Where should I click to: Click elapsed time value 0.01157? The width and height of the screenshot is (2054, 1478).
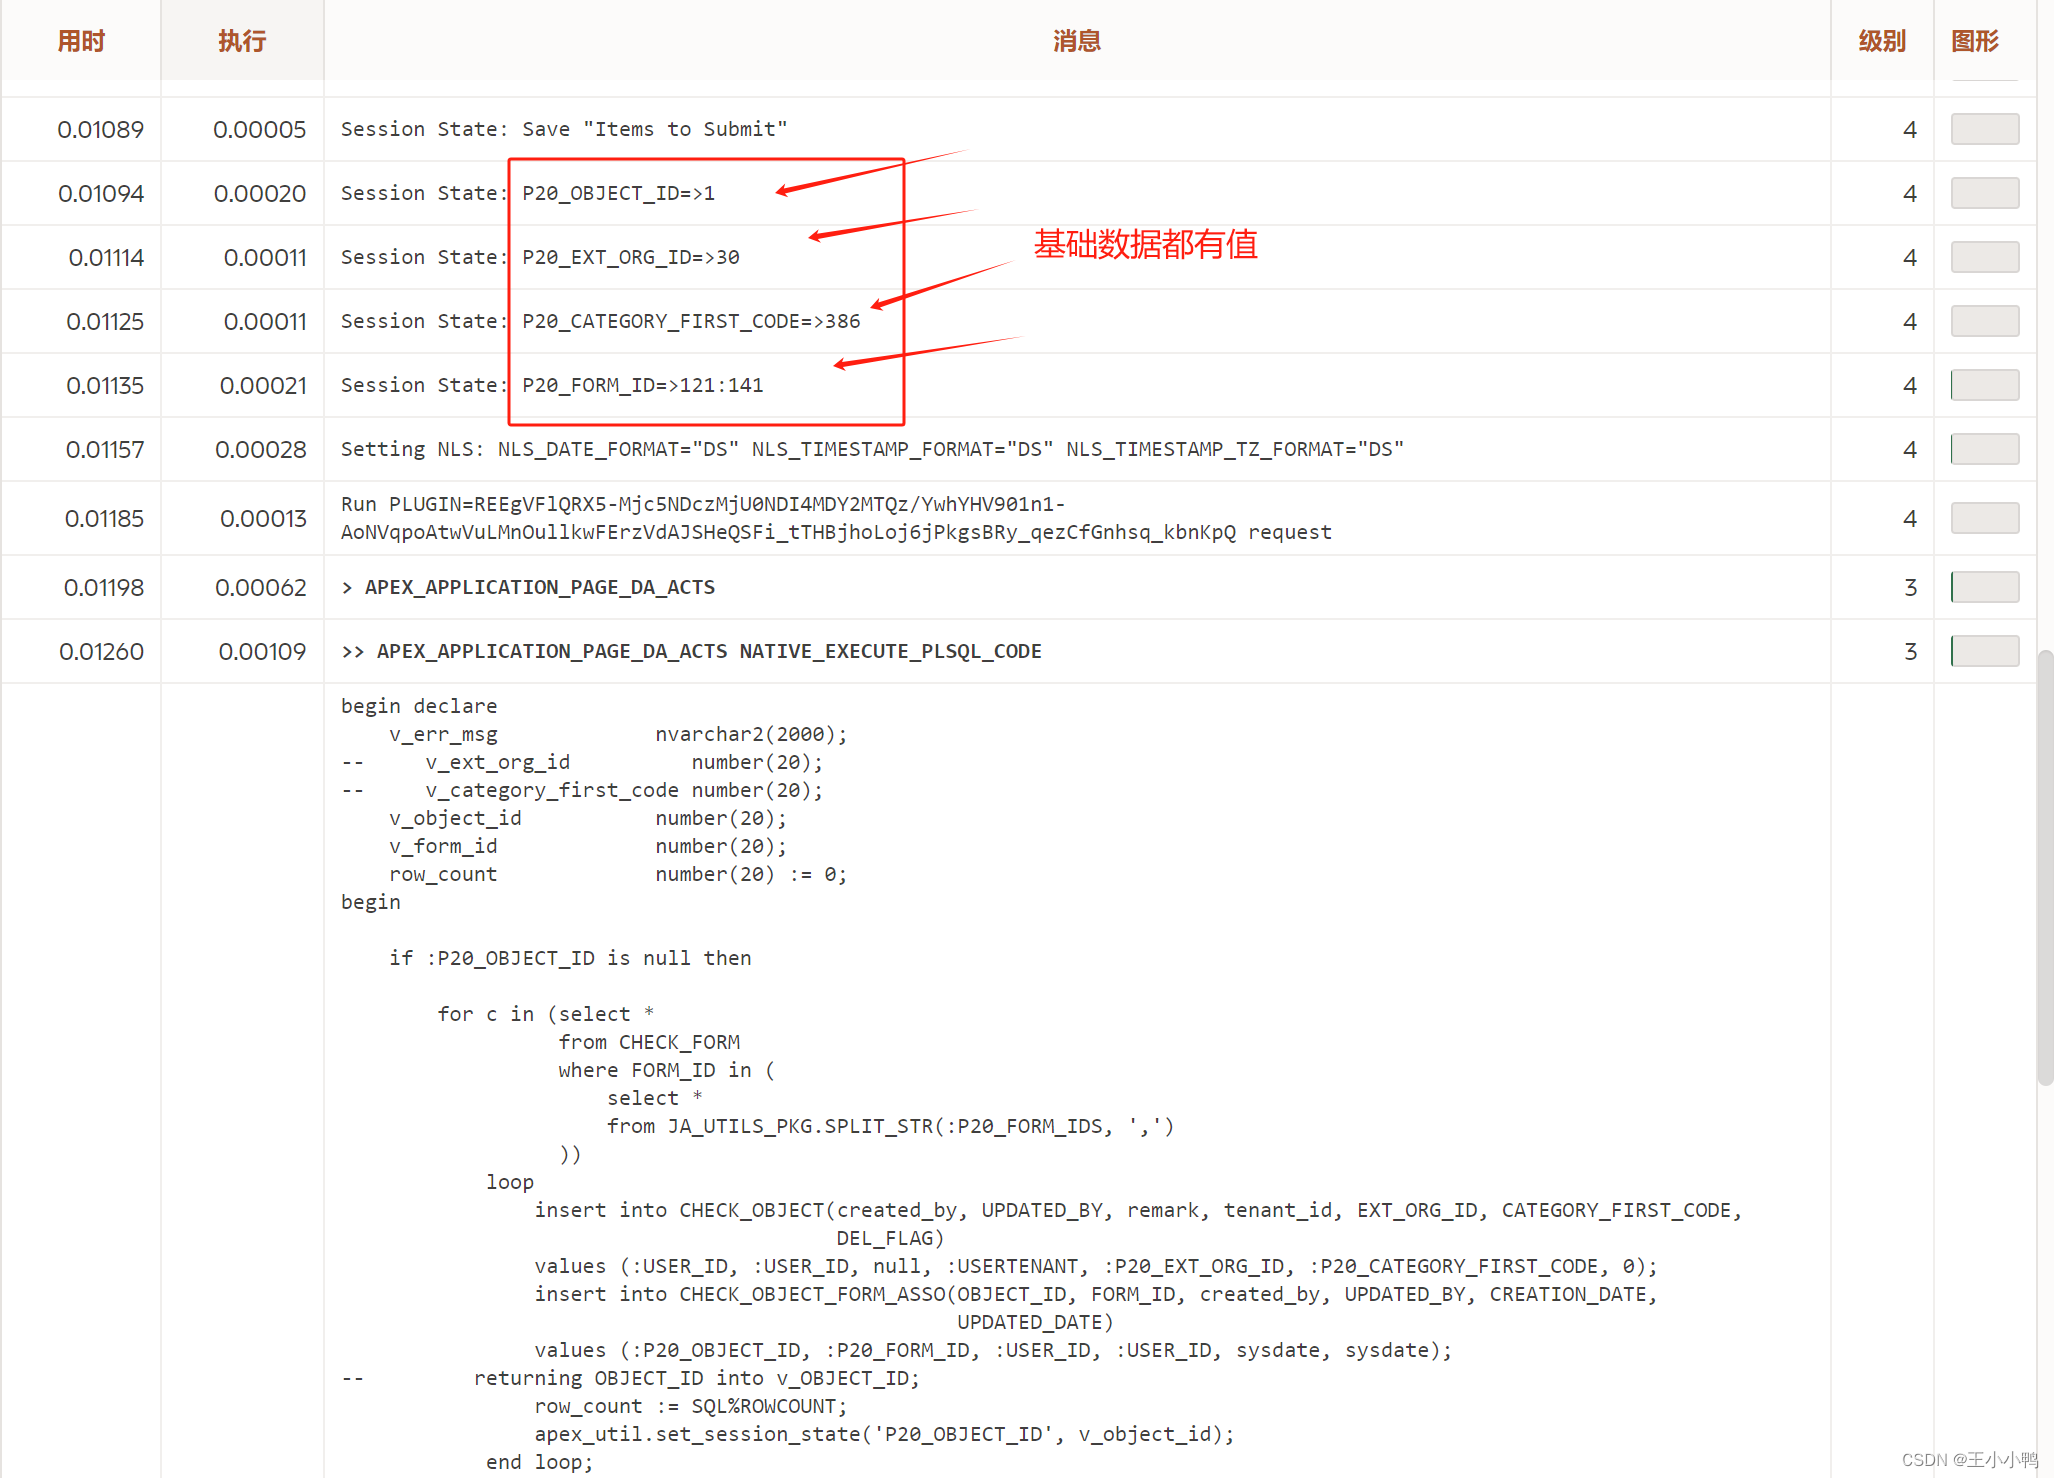tap(105, 449)
